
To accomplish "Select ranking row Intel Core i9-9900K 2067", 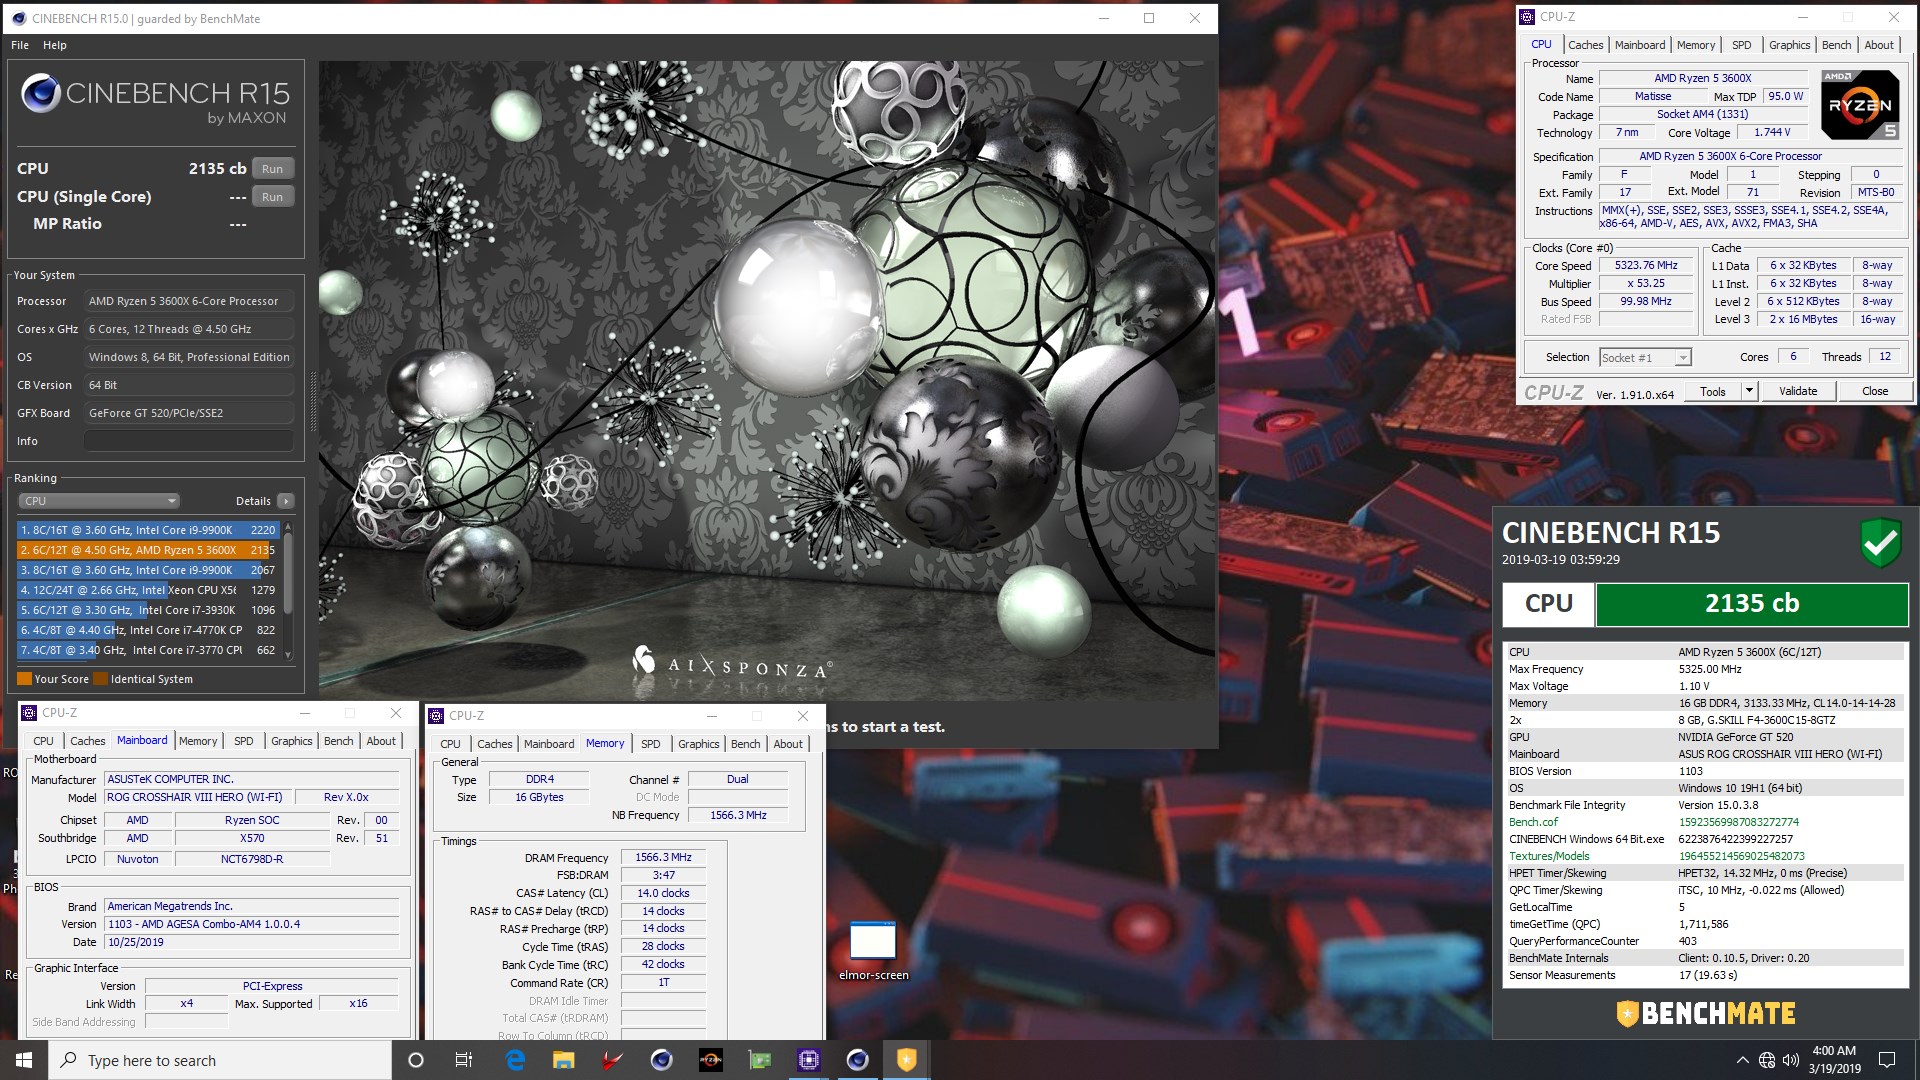I will (148, 570).
